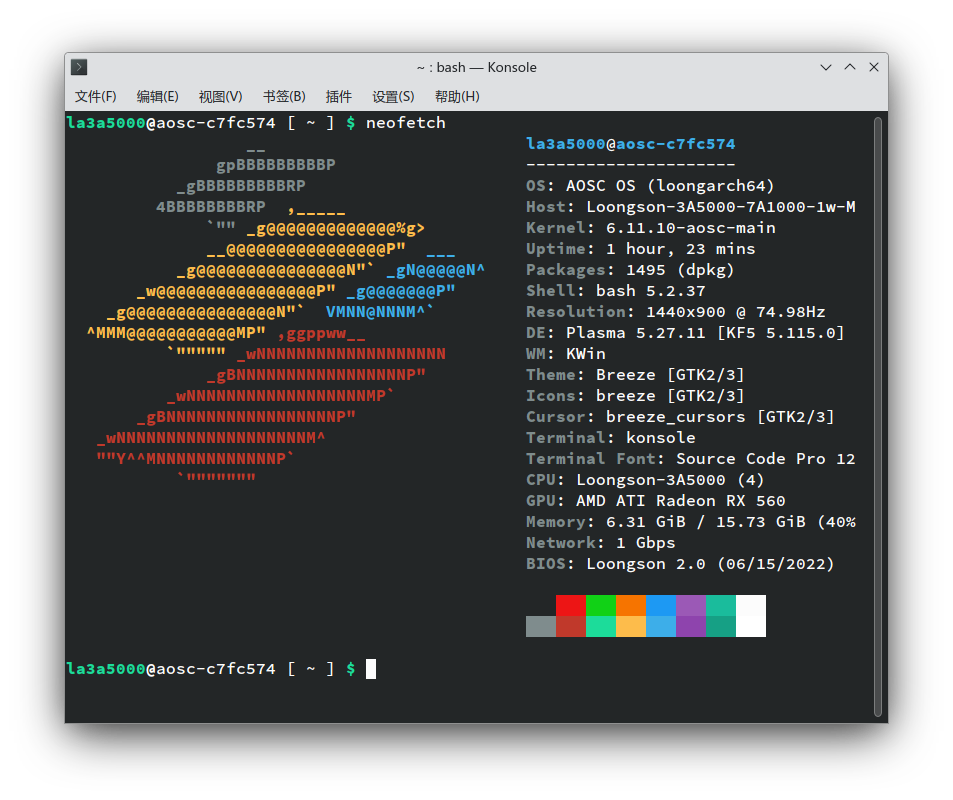The height and width of the screenshot is (800, 953).
Task: Click the bright red color block
Action: (571, 605)
